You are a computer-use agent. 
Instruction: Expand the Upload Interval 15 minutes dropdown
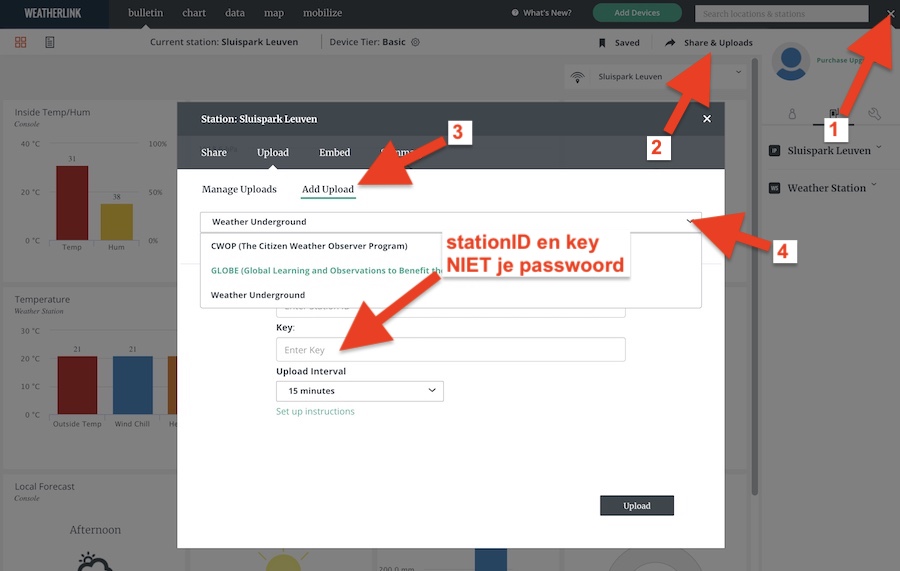[x=359, y=391]
